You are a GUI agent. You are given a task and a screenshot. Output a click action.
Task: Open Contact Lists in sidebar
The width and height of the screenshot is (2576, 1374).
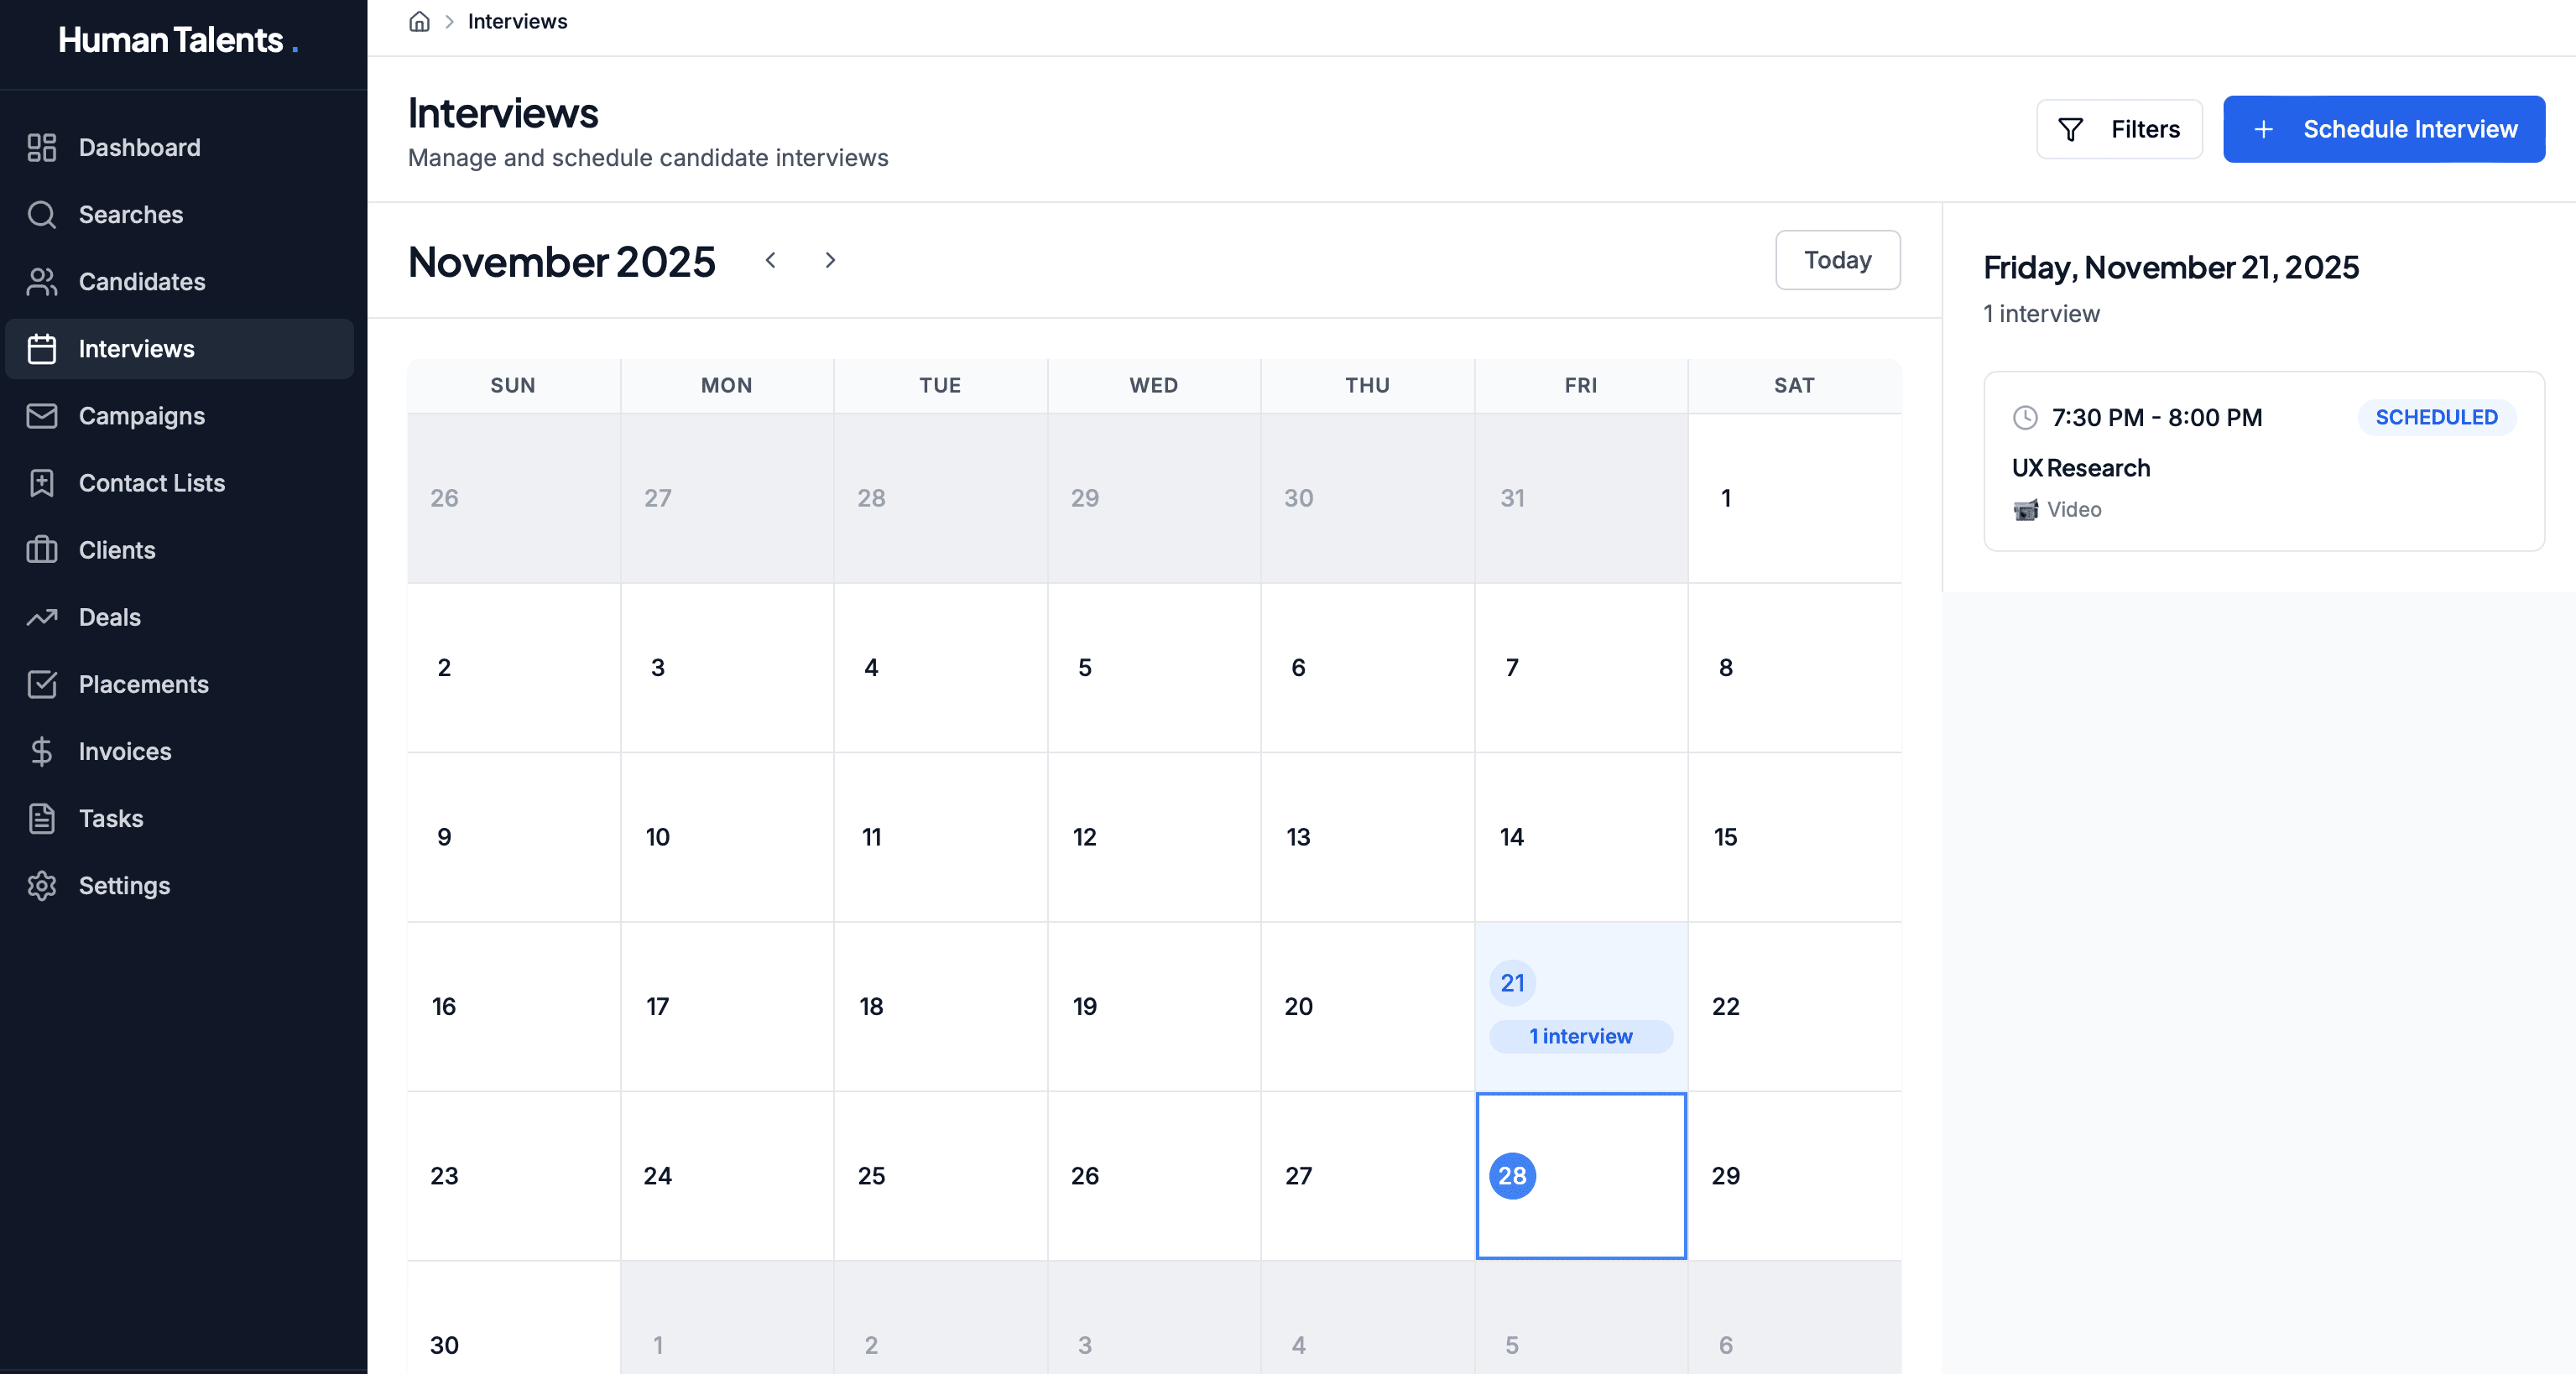click(151, 483)
